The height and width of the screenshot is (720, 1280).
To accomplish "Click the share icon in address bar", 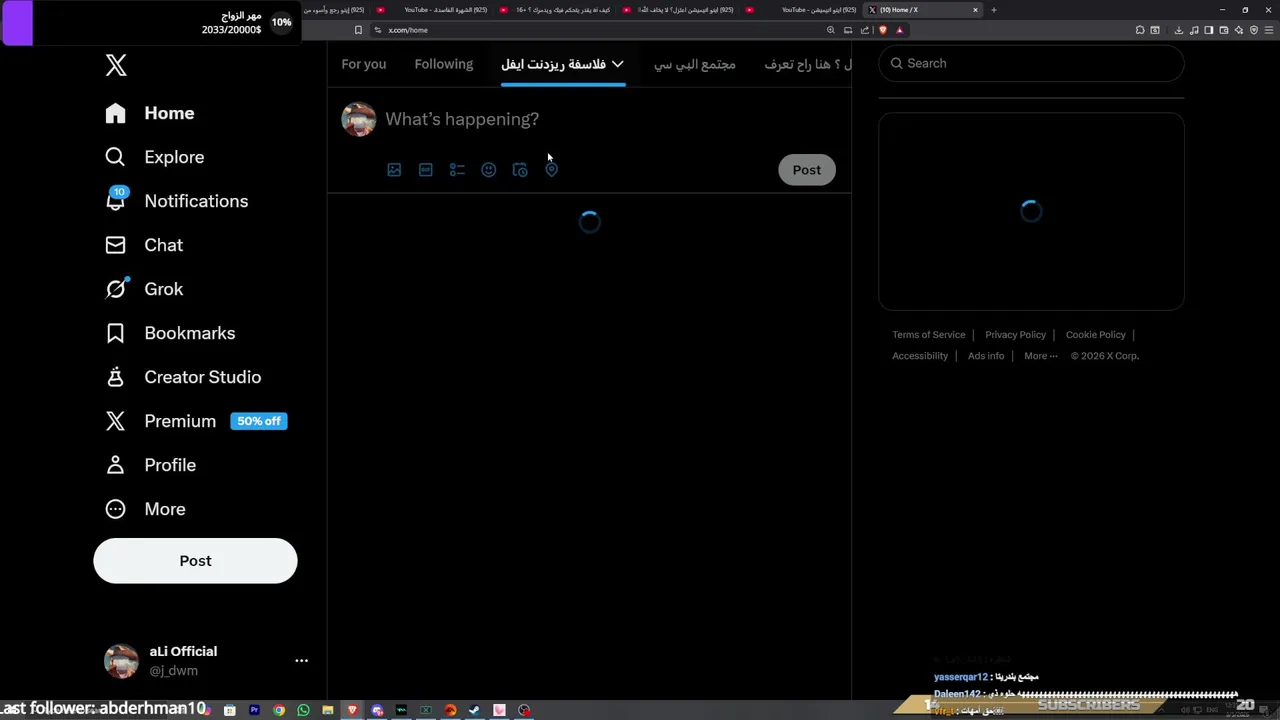I will click(865, 30).
